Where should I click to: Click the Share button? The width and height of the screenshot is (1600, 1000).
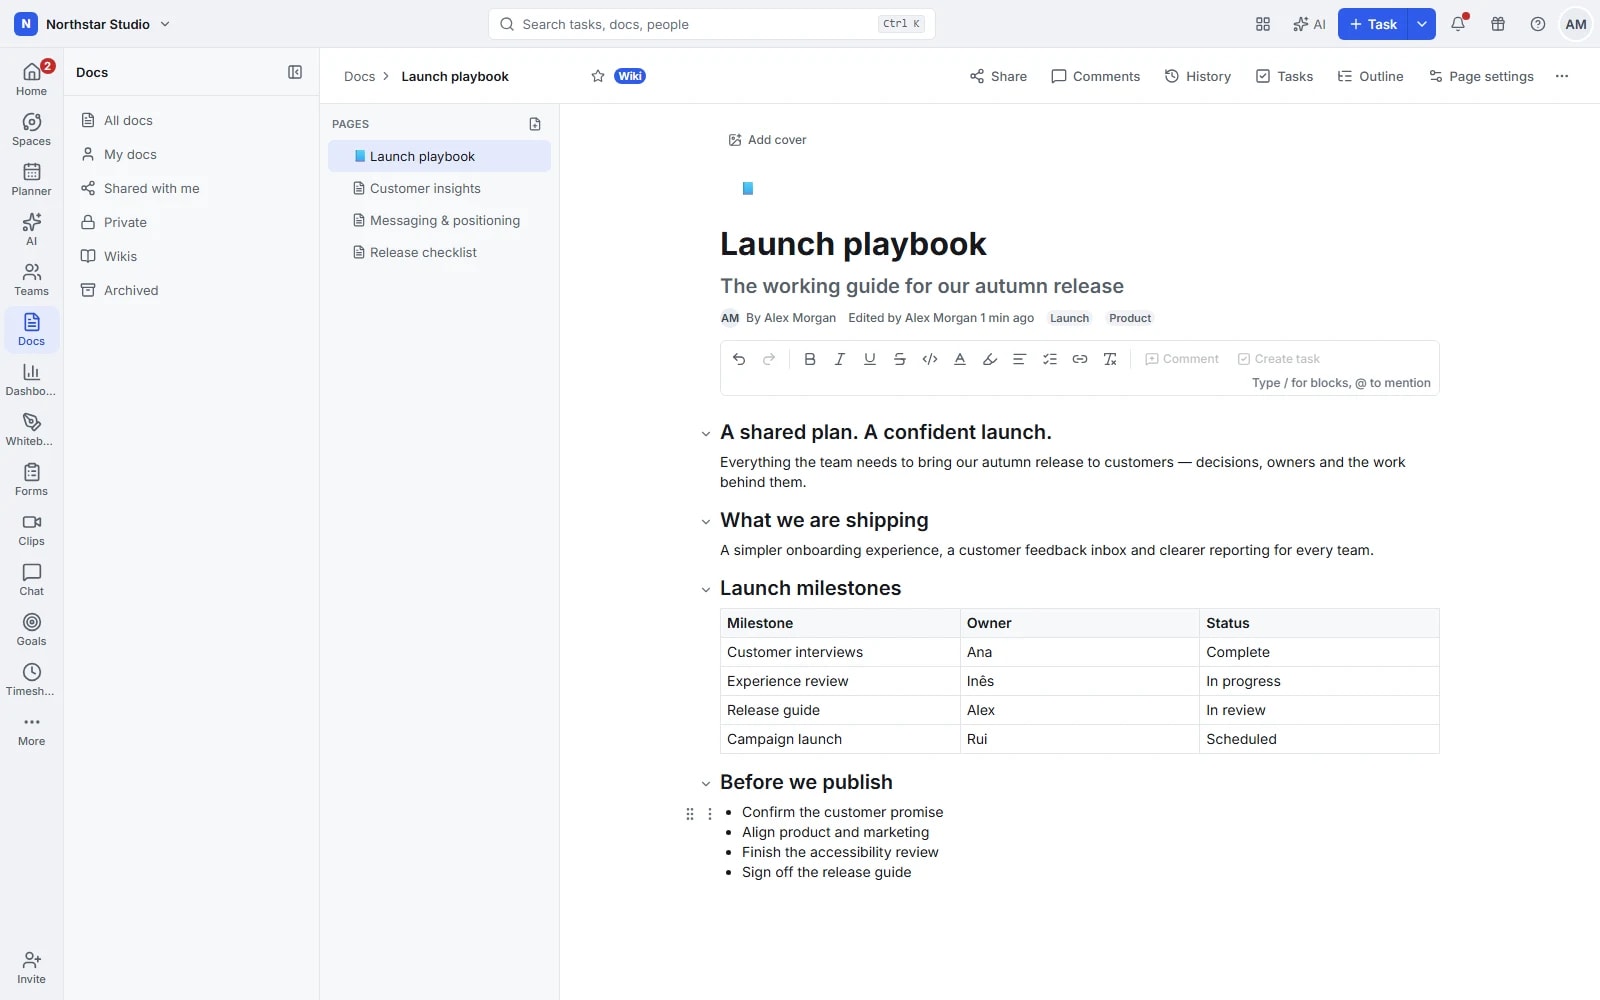[x=998, y=76]
